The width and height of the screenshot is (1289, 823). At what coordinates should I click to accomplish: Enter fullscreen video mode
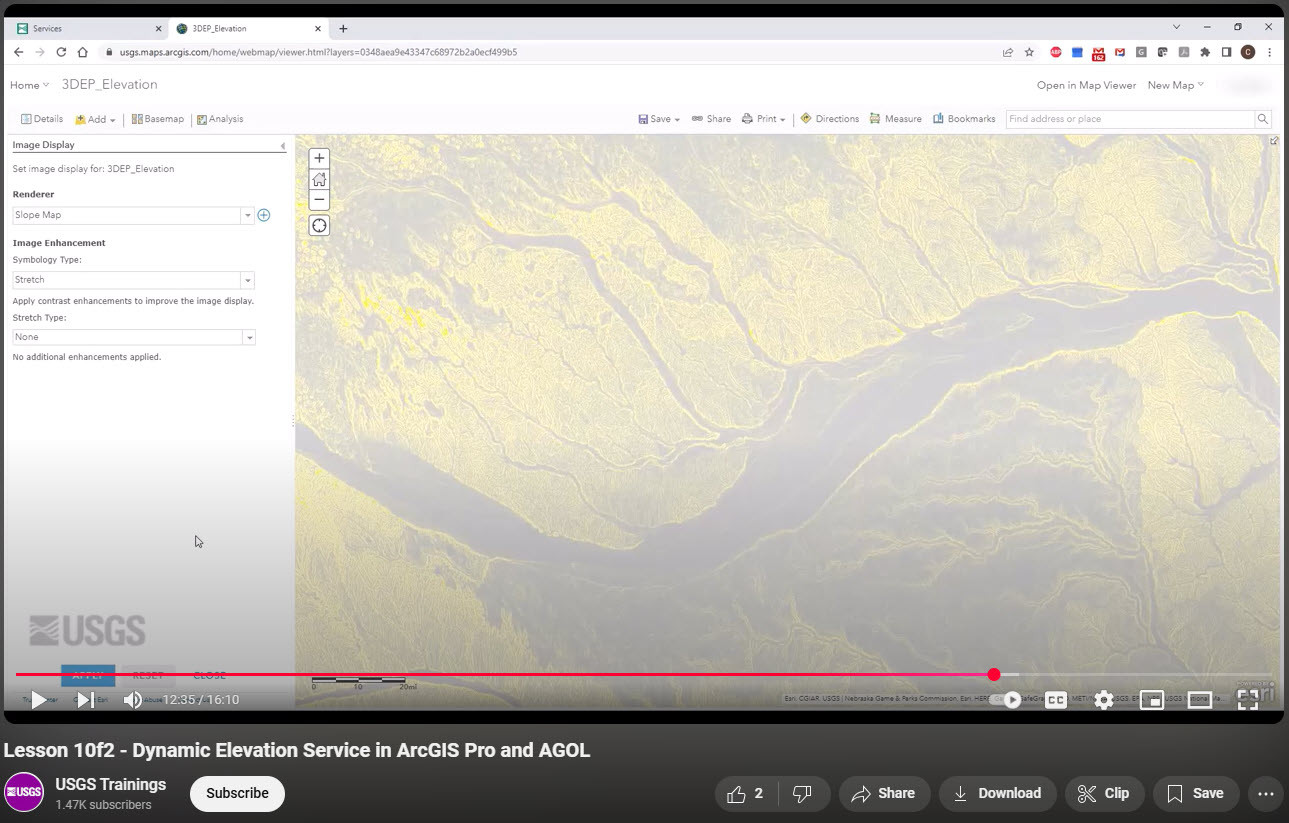(1248, 700)
